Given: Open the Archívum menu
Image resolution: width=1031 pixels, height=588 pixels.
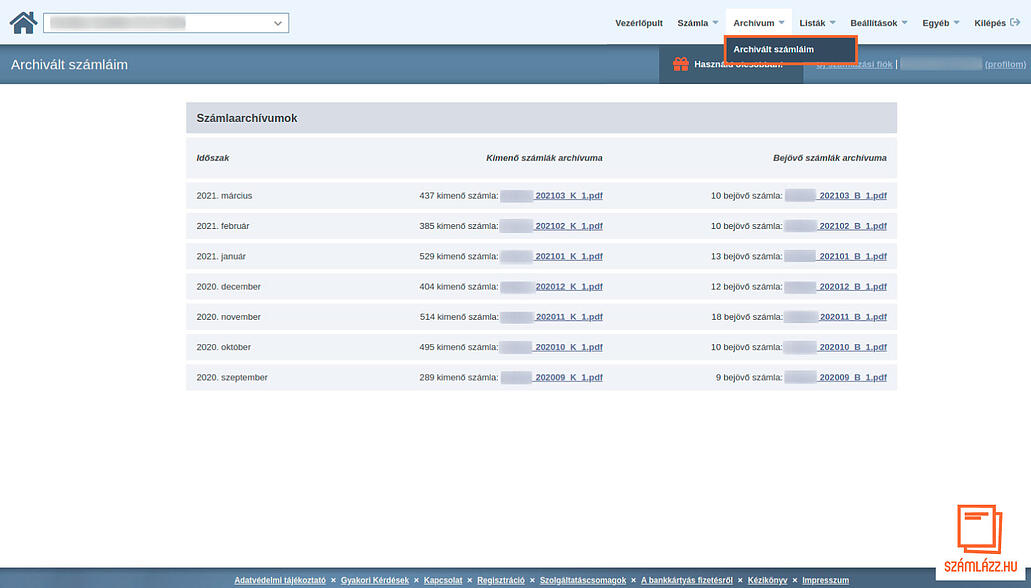Looking at the screenshot, I should (758, 23).
